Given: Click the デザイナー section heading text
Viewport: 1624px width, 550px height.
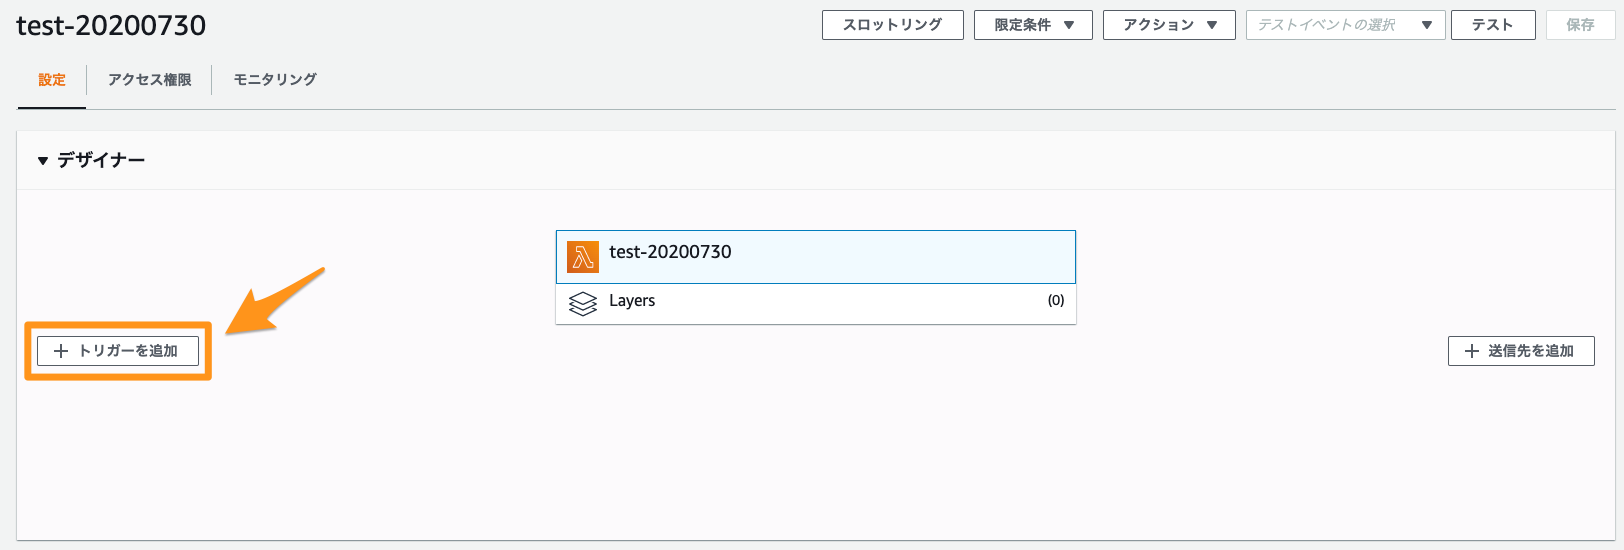Looking at the screenshot, I should point(101,160).
